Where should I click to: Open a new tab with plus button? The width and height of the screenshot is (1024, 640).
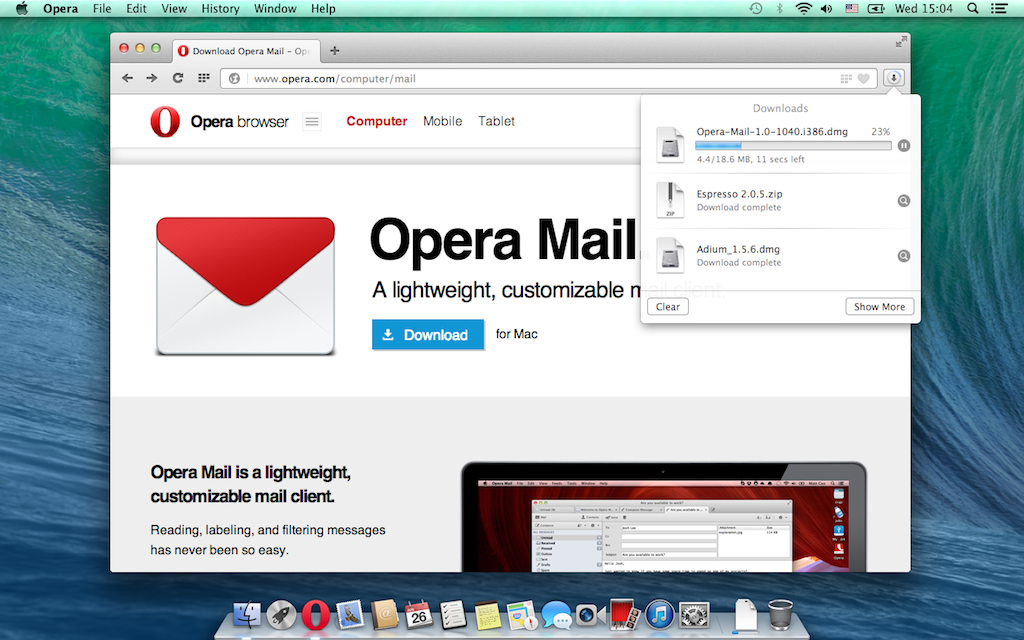tap(335, 51)
